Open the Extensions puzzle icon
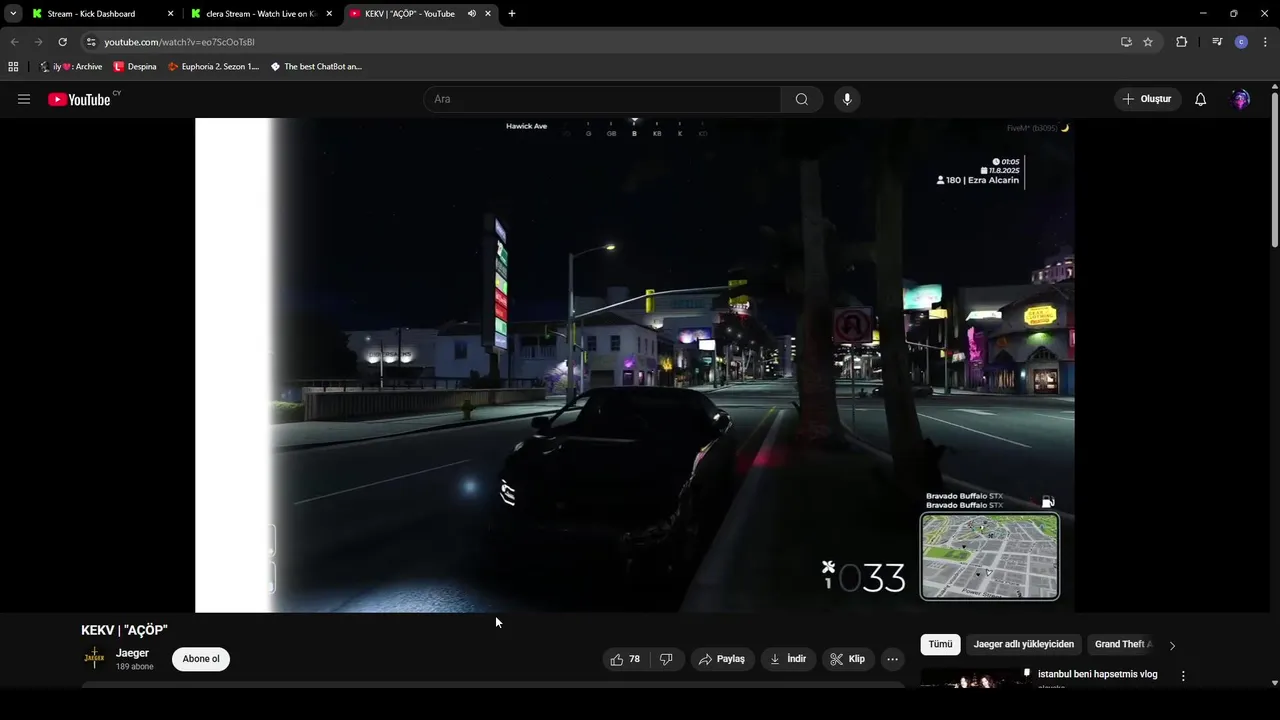Image resolution: width=1280 pixels, height=720 pixels. tap(1181, 42)
